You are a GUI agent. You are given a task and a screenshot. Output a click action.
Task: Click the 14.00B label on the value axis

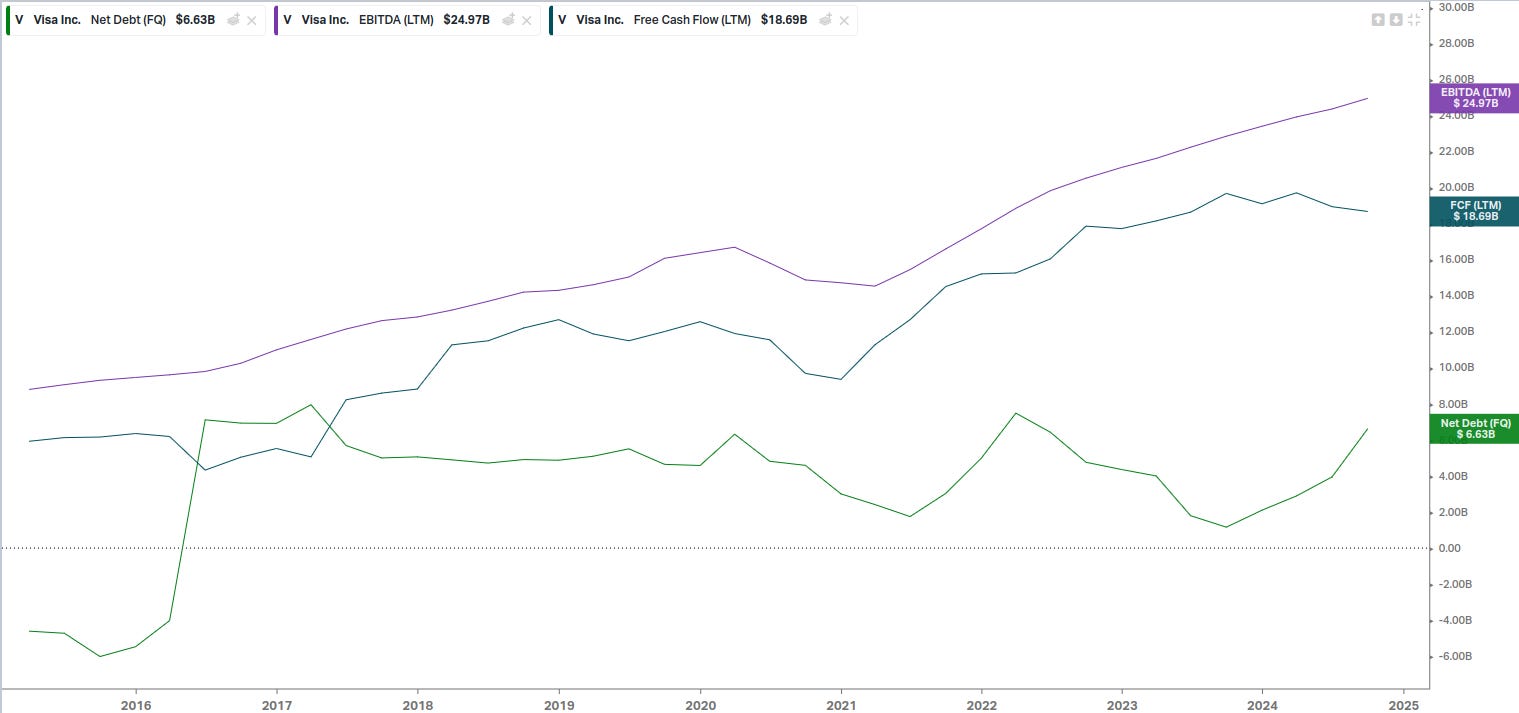pos(1456,295)
